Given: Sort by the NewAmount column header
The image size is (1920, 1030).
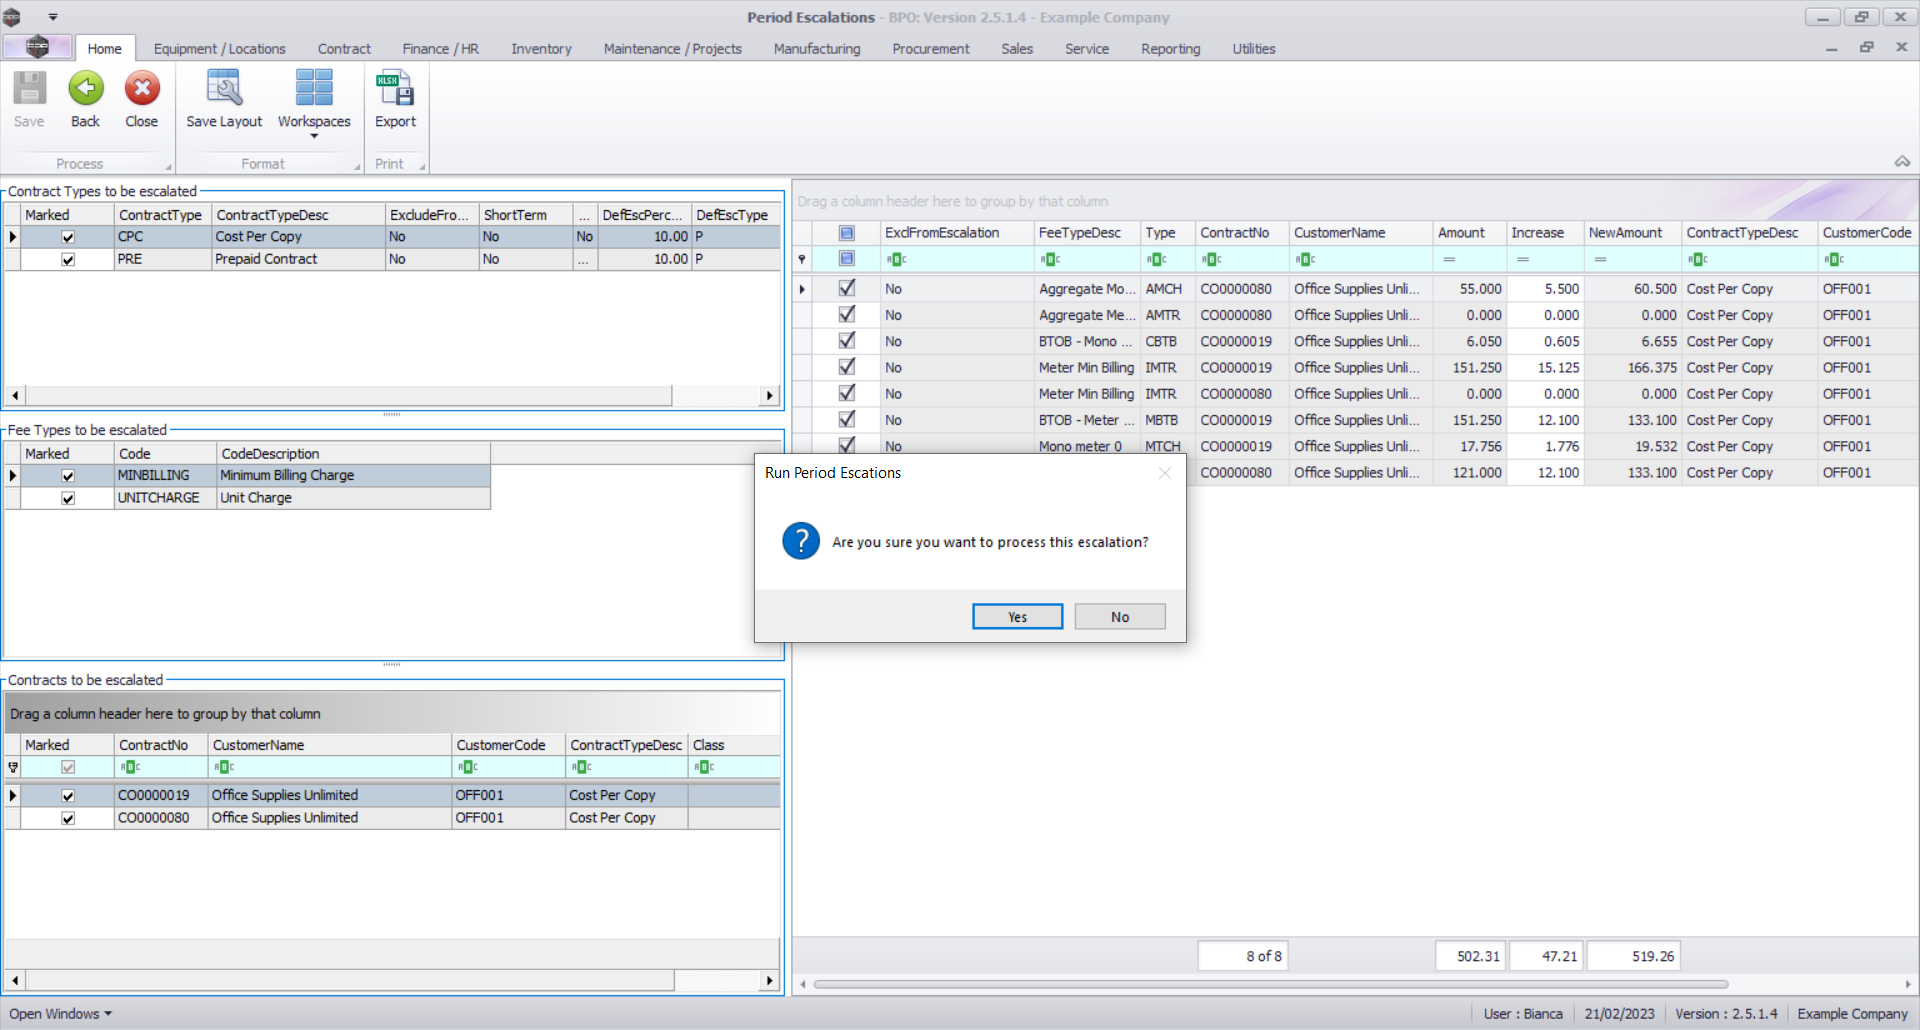Looking at the screenshot, I should [x=1632, y=233].
